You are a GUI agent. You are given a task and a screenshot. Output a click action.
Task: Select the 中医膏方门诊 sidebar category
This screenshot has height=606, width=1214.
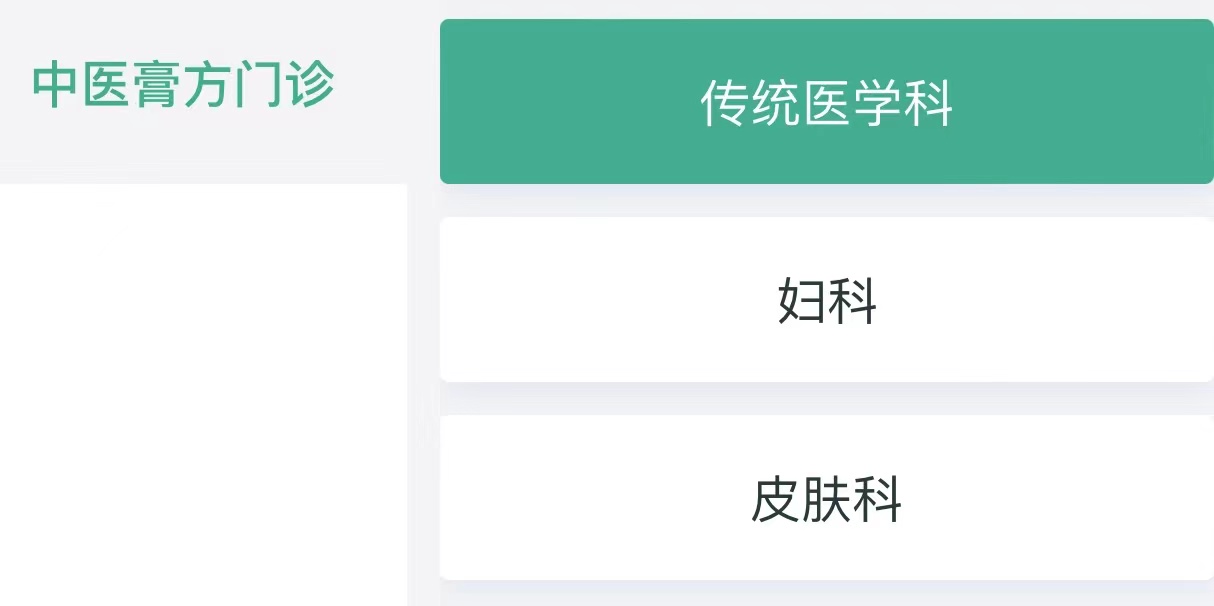(184, 86)
